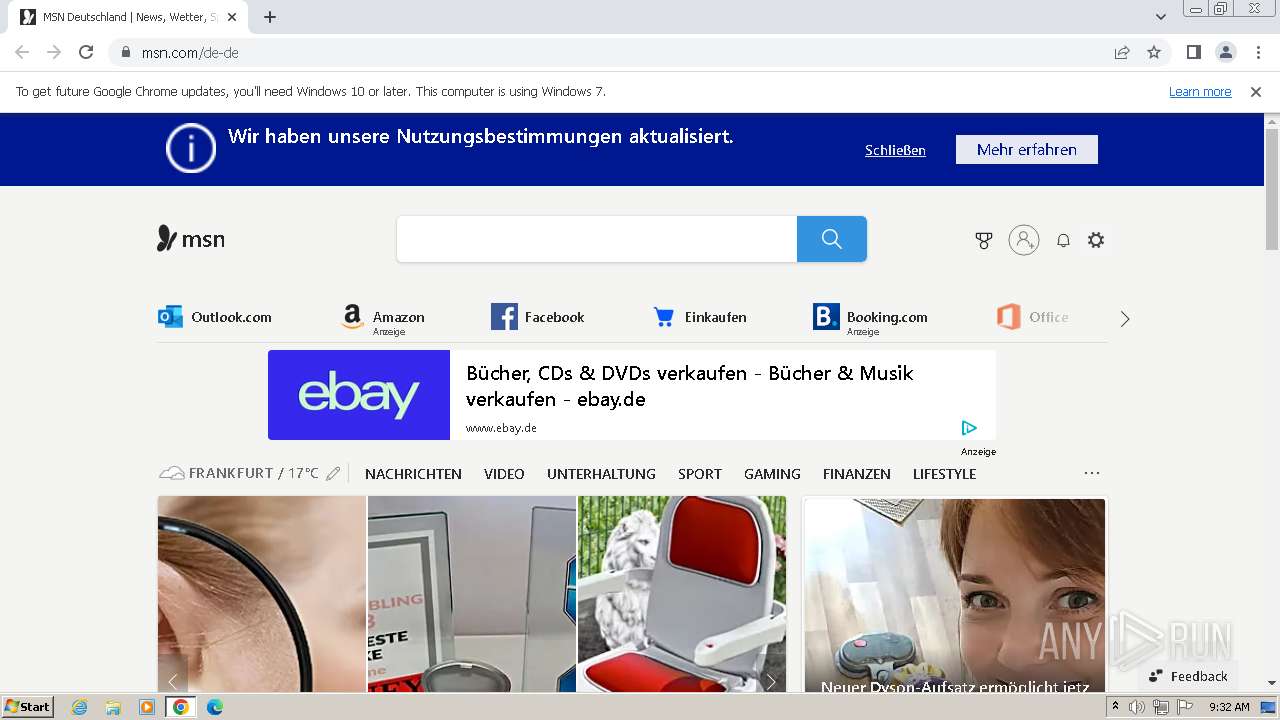The image size is (1280, 720).
Task: Open Chrome profile avatar
Action: click(1226, 52)
